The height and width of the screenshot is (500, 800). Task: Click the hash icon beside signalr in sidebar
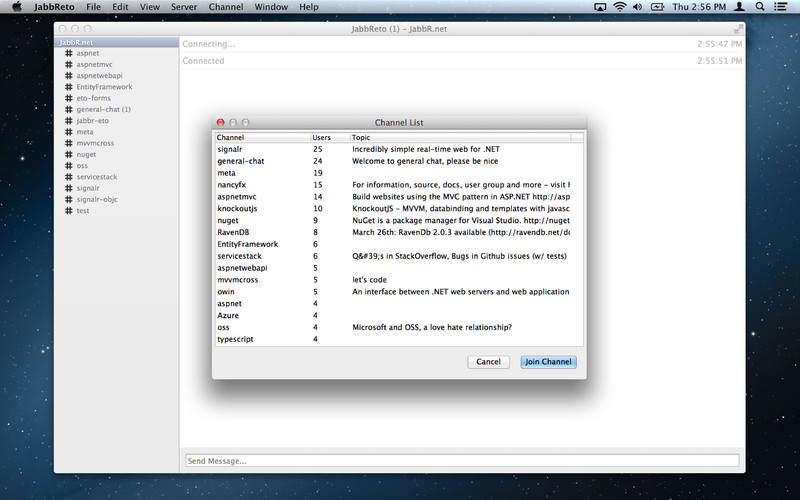coord(68,188)
